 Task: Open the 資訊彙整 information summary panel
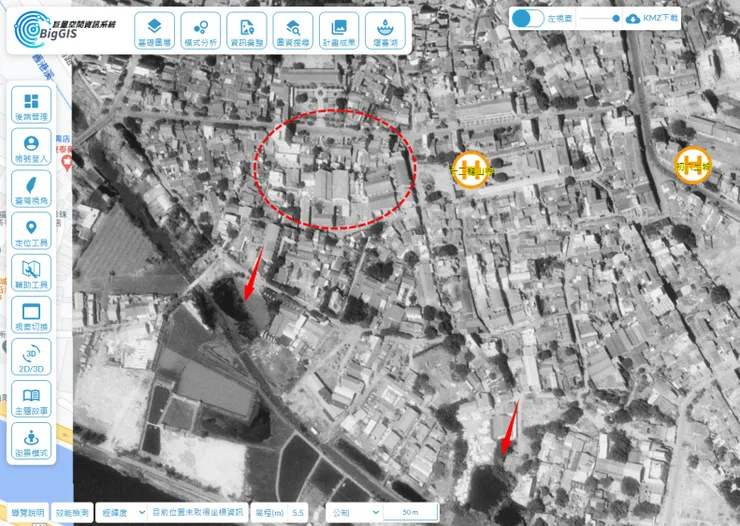coord(247,31)
